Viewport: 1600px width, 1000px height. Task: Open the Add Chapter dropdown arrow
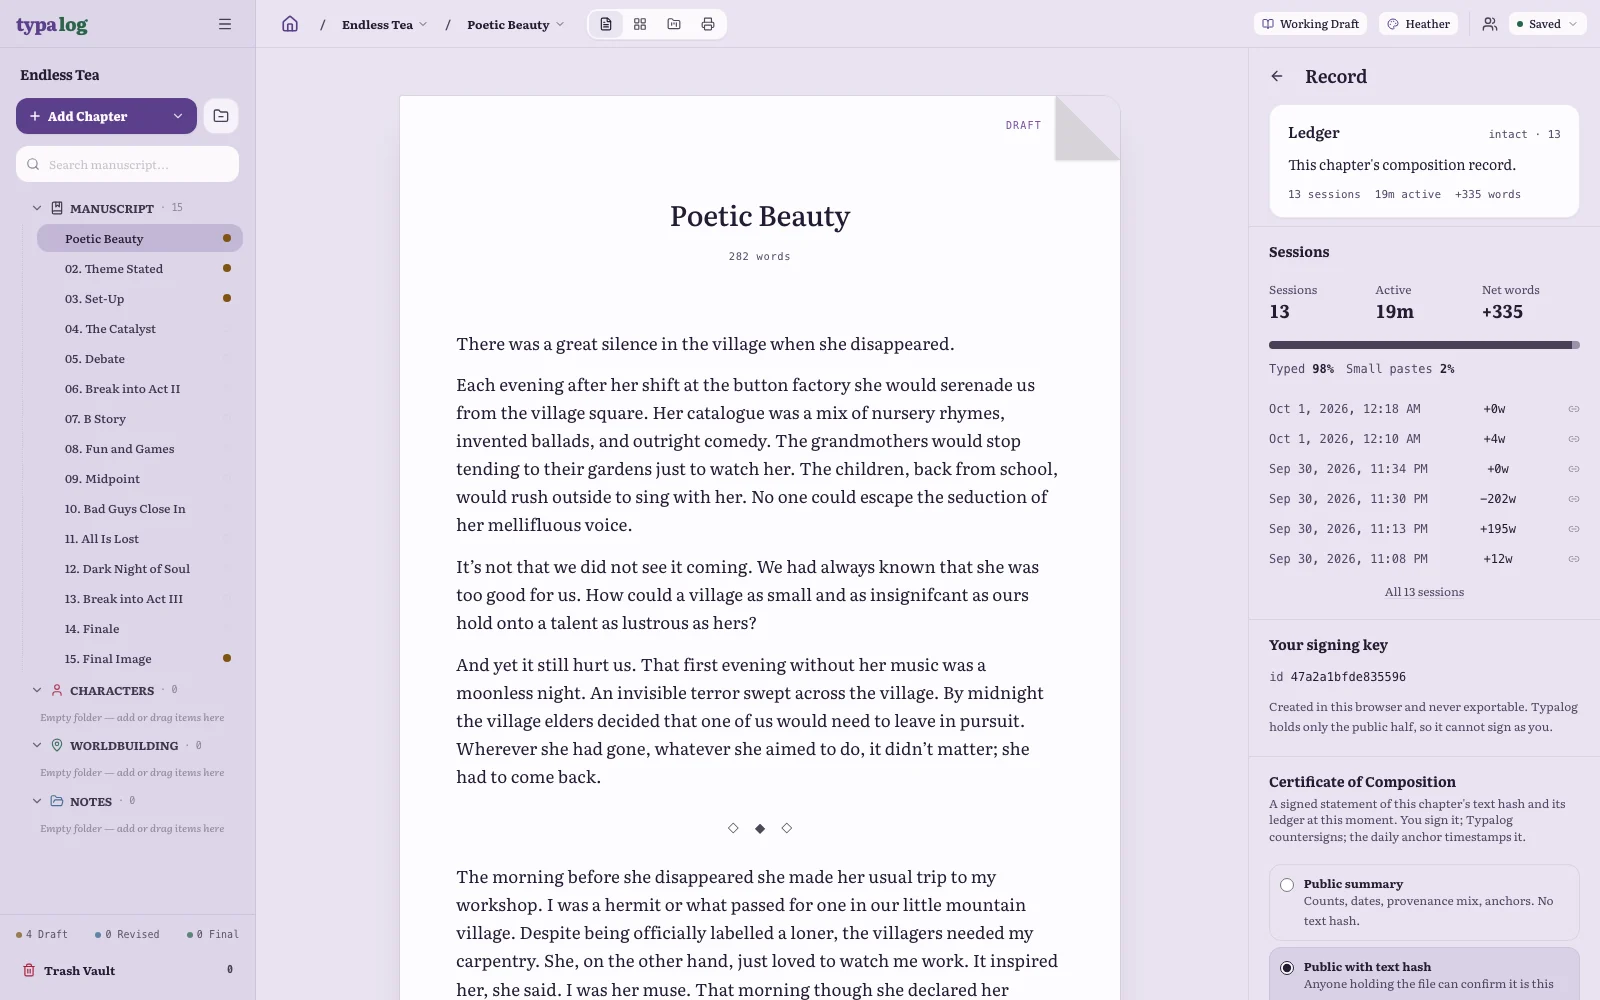[x=178, y=116]
